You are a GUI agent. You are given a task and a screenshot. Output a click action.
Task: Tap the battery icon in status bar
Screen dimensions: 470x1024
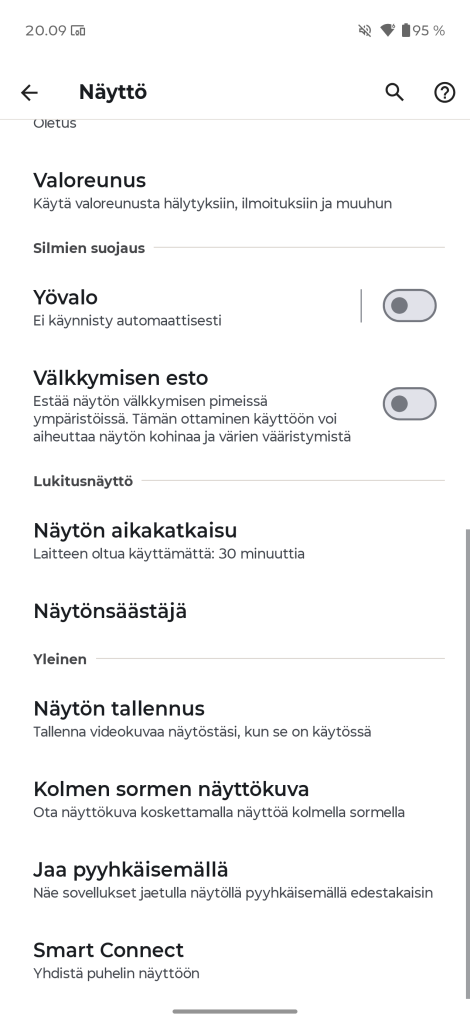pos(405,30)
